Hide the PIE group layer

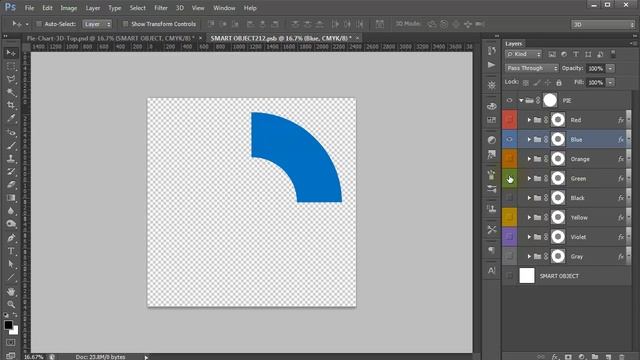pyautogui.click(x=509, y=100)
